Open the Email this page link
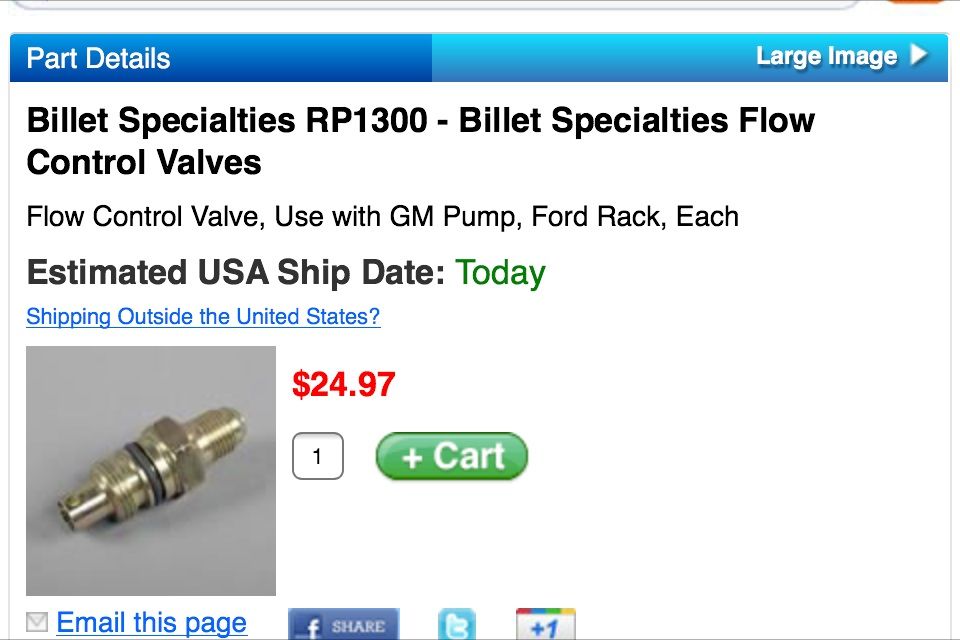This screenshot has width=960, height=640. click(x=151, y=623)
